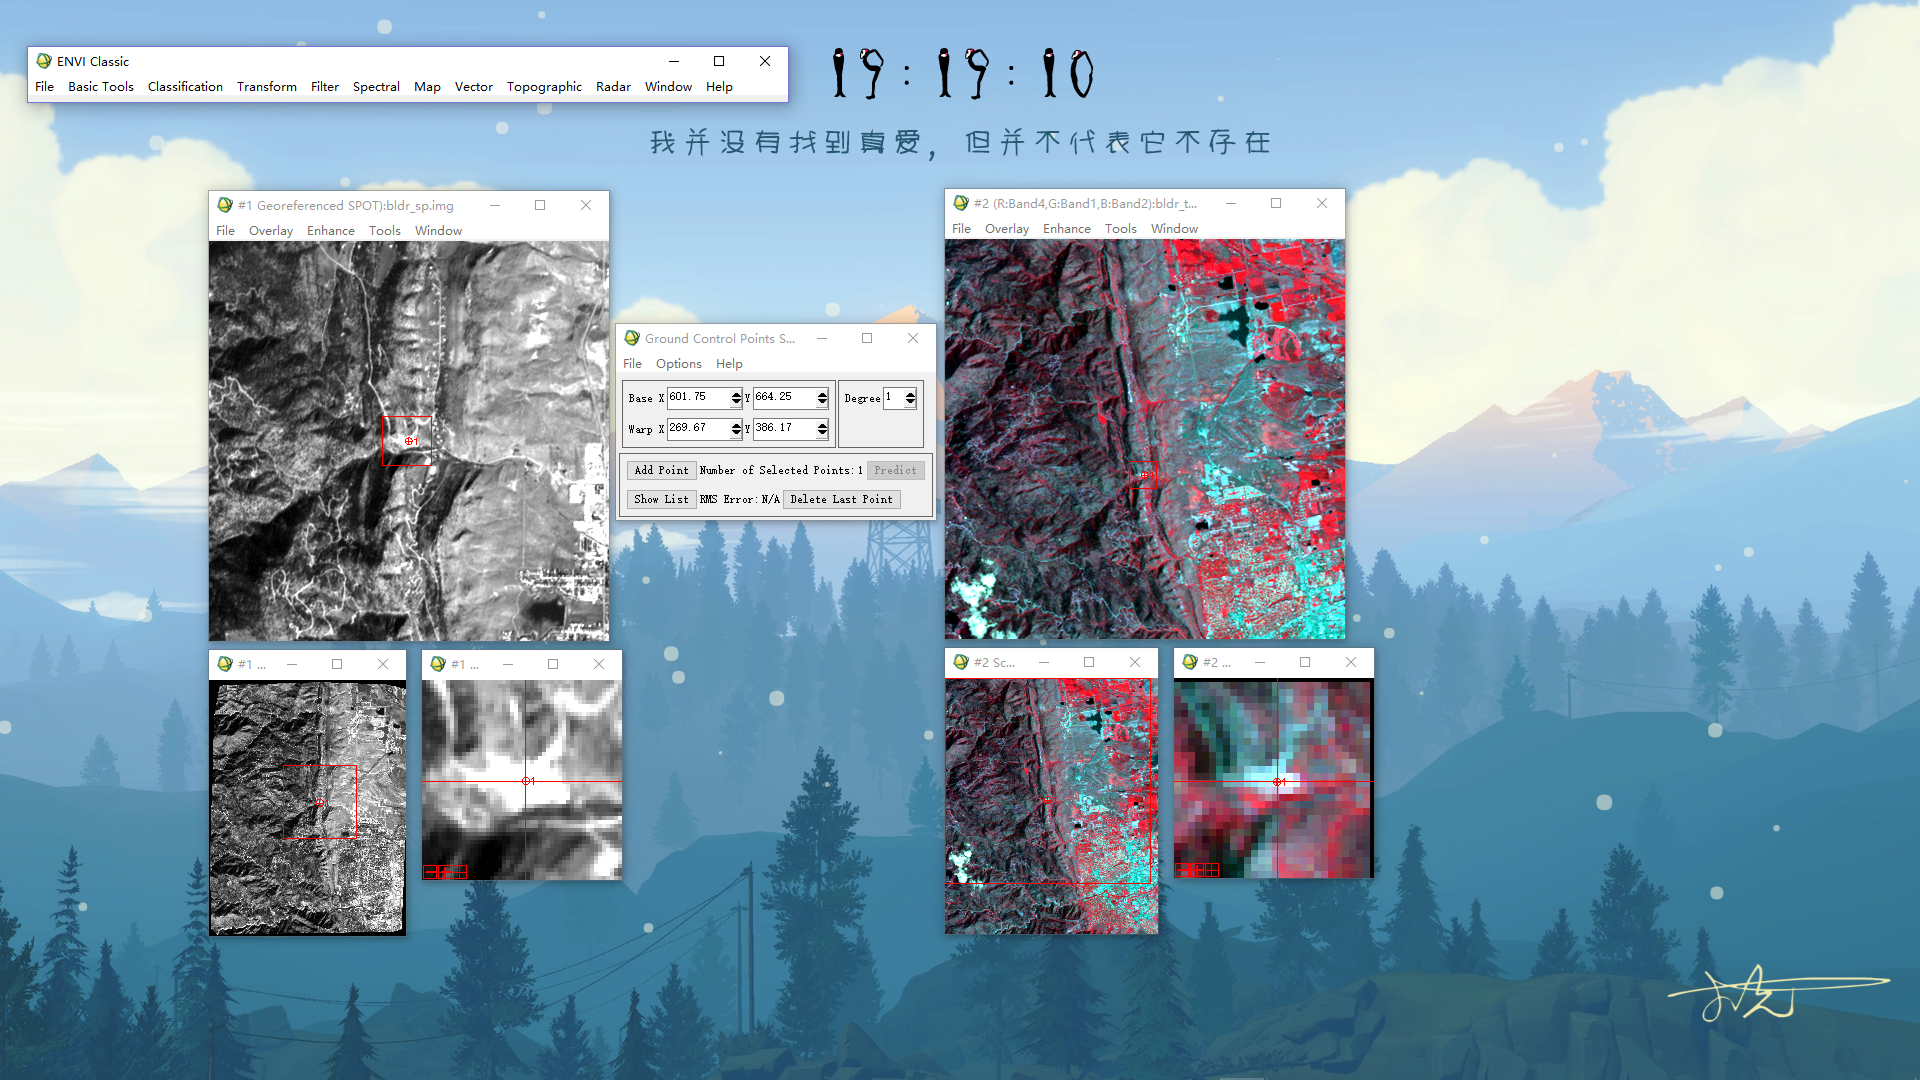The height and width of the screenshot is (1080, 1920).
Task: Open File menu of the #2 Band4 display
Action: click(962, 229)
